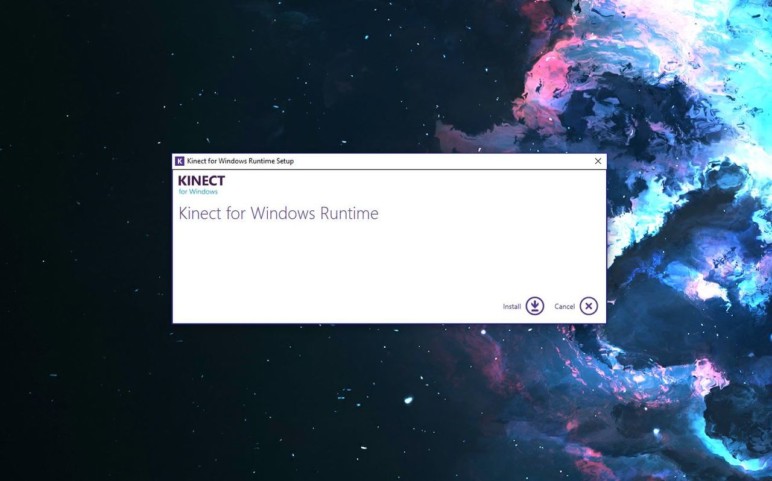The width and height of the screenshot is (772, 481).
Task: Click the word "Setup" in the title bar
Action: click(284, 161)
